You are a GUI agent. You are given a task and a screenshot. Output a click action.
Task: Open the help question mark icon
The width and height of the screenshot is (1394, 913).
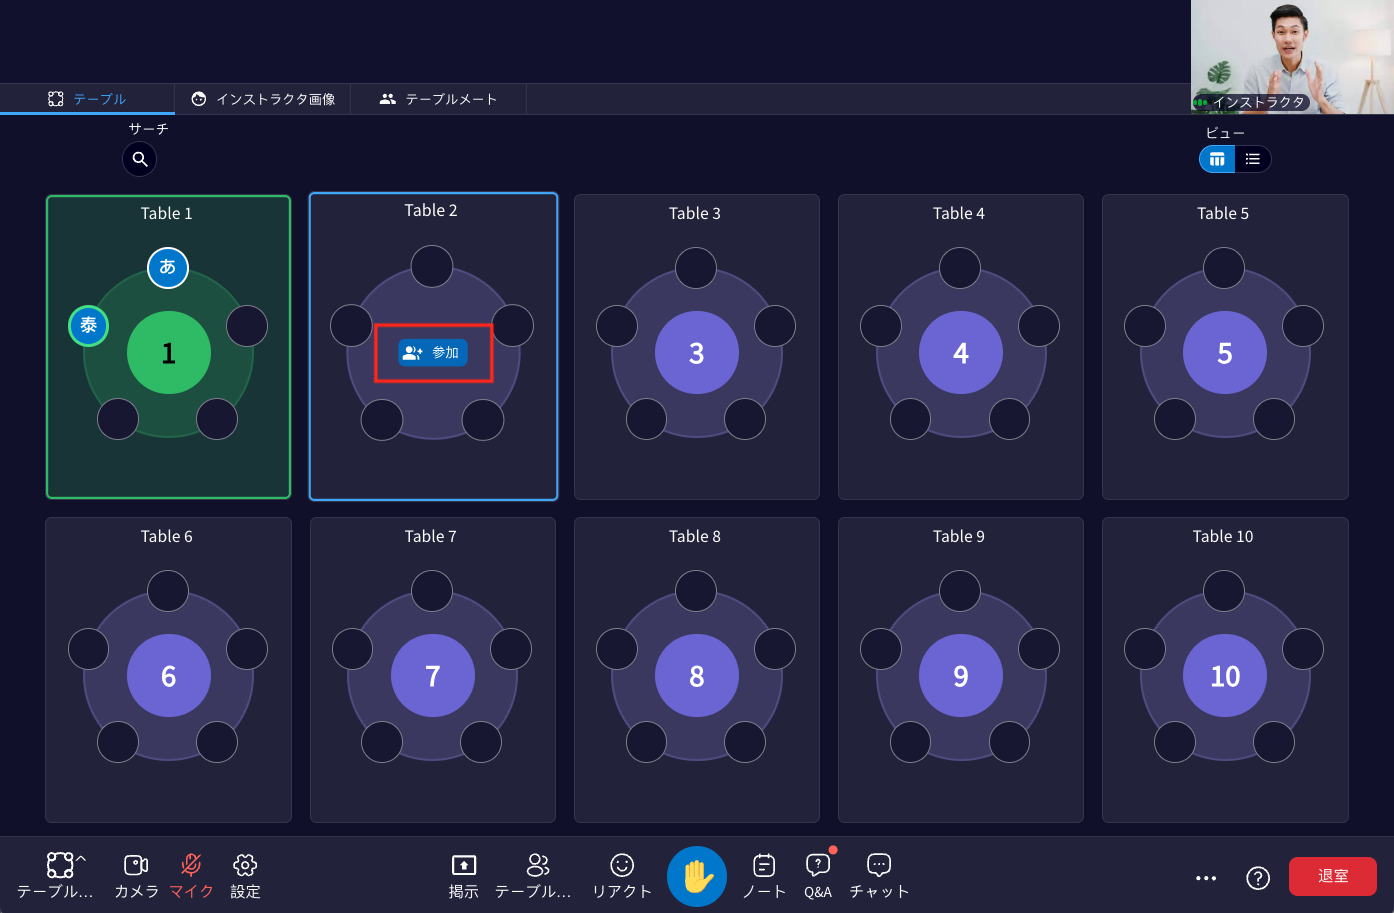(1258, 878)
